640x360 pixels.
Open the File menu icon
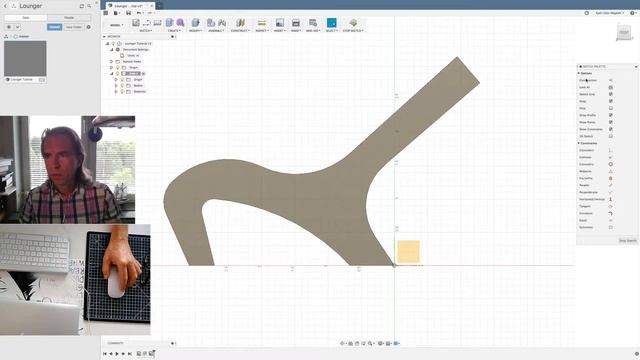116,13
